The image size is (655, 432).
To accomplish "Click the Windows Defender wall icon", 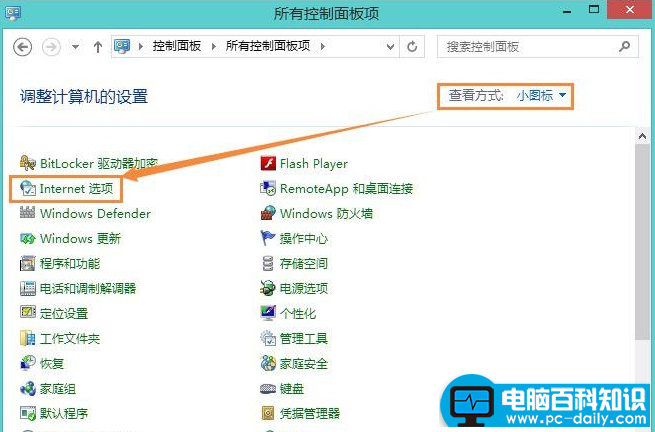I will pos(28,213).
